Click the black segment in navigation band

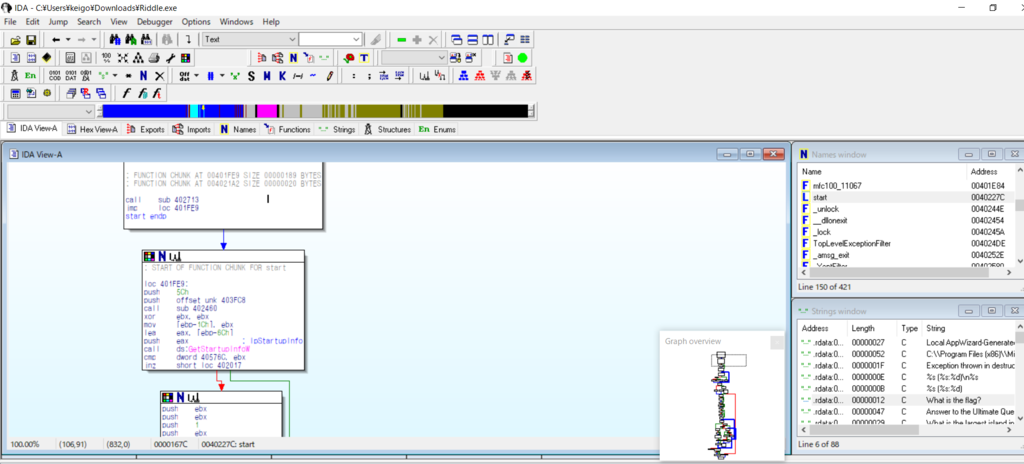[485, 112]
